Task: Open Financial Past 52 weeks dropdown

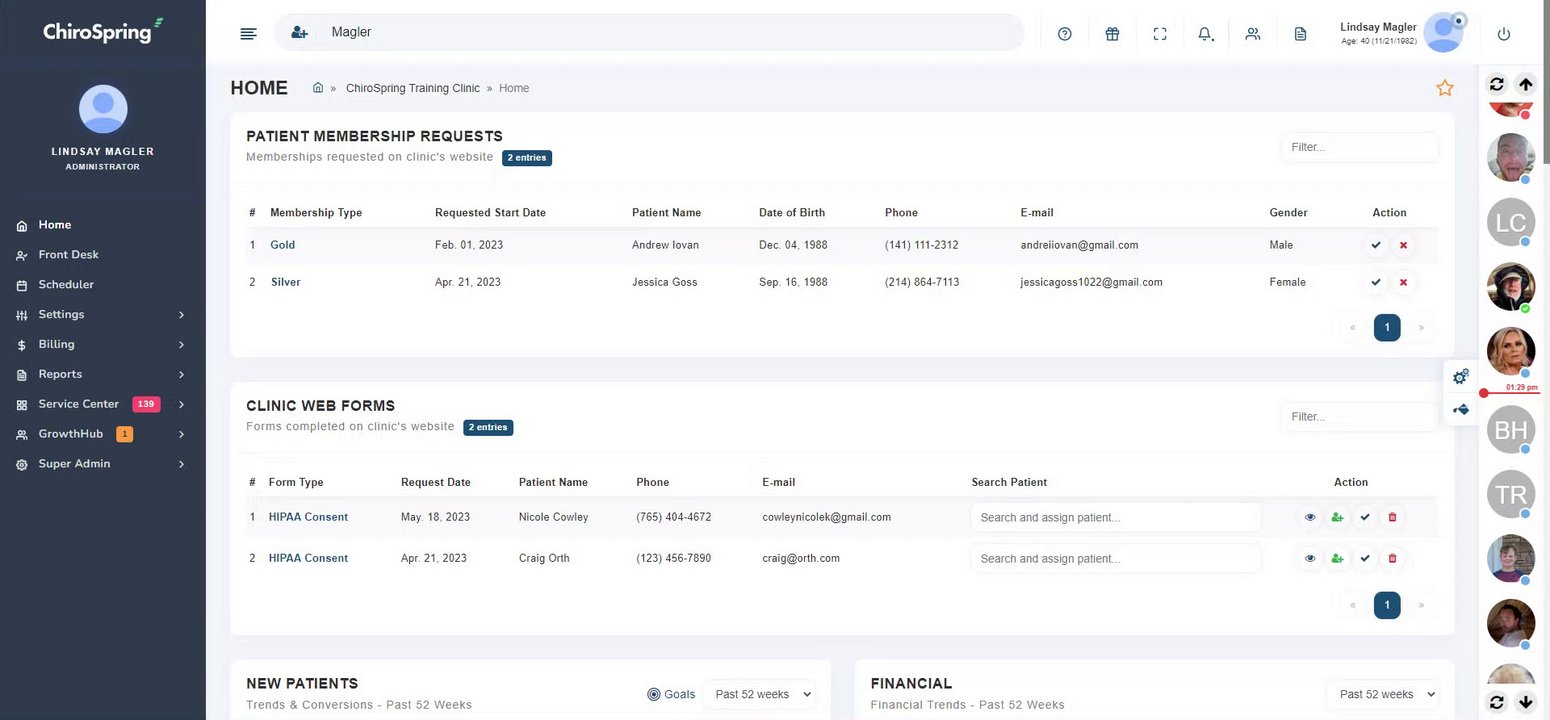Action: point(1383,694)
